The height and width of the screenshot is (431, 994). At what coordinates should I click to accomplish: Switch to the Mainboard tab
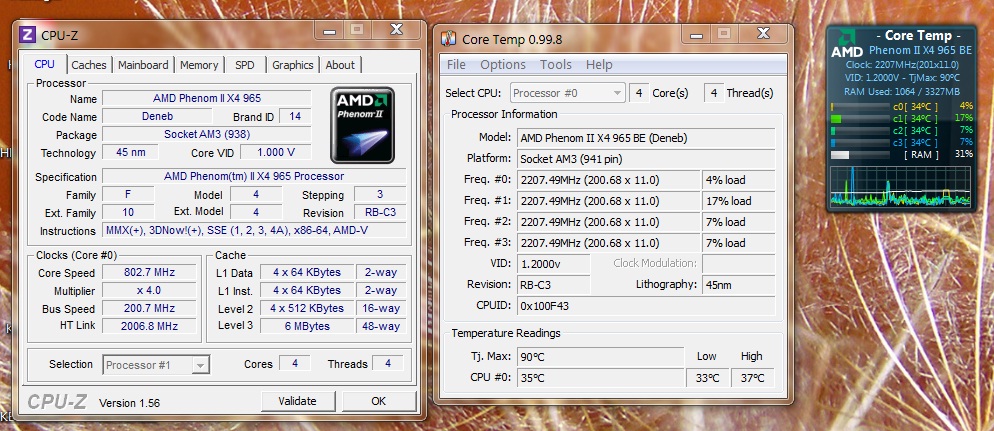143,65
